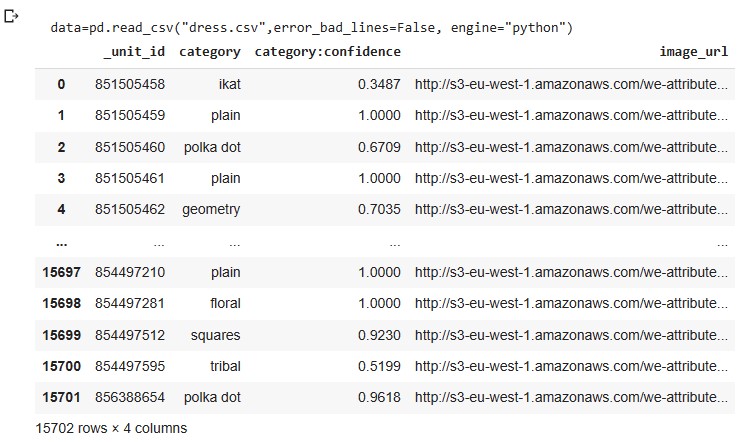Click the row index 15697
Screen dimensions: 746x442
(61, 272)
